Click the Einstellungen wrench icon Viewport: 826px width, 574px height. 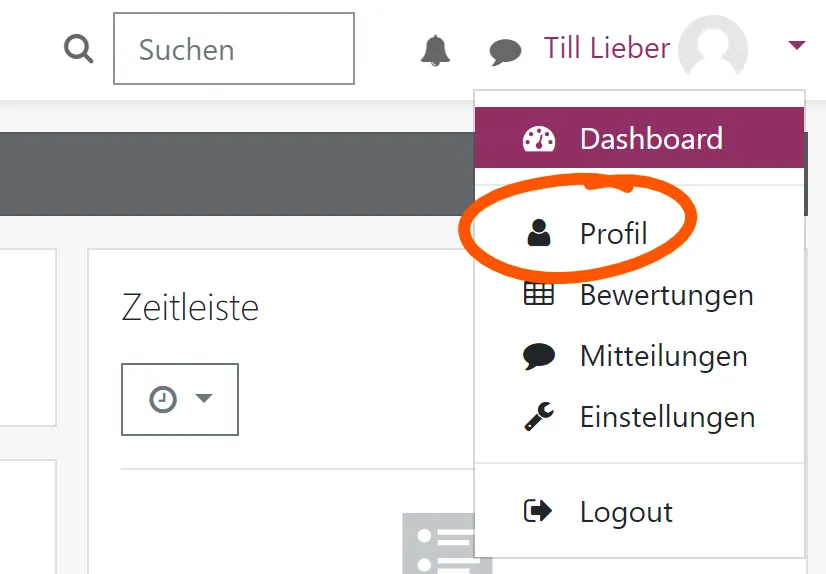(x=539, y=417)
